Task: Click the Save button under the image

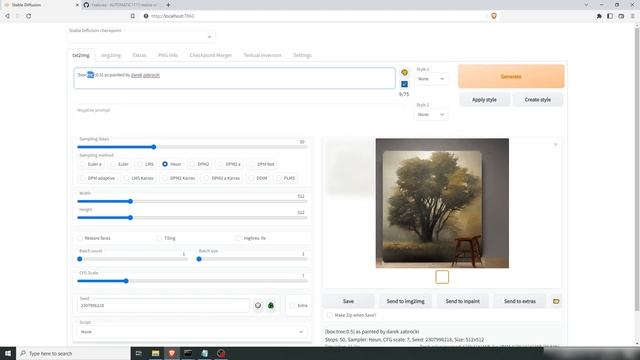Action: 348,301
